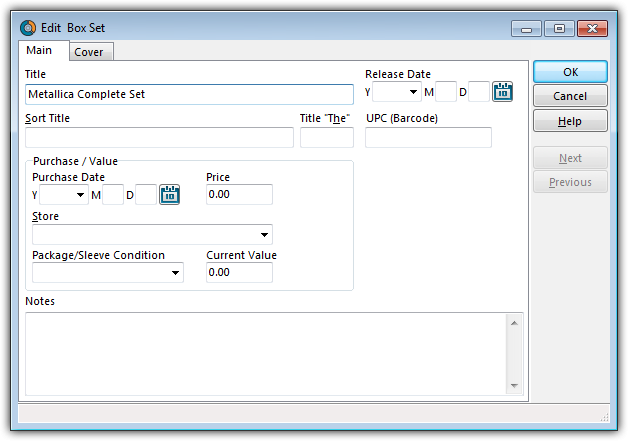Minimize the Edit Box Set window
Viewport: 628px width, 441px height.
[x=526, y=29]
